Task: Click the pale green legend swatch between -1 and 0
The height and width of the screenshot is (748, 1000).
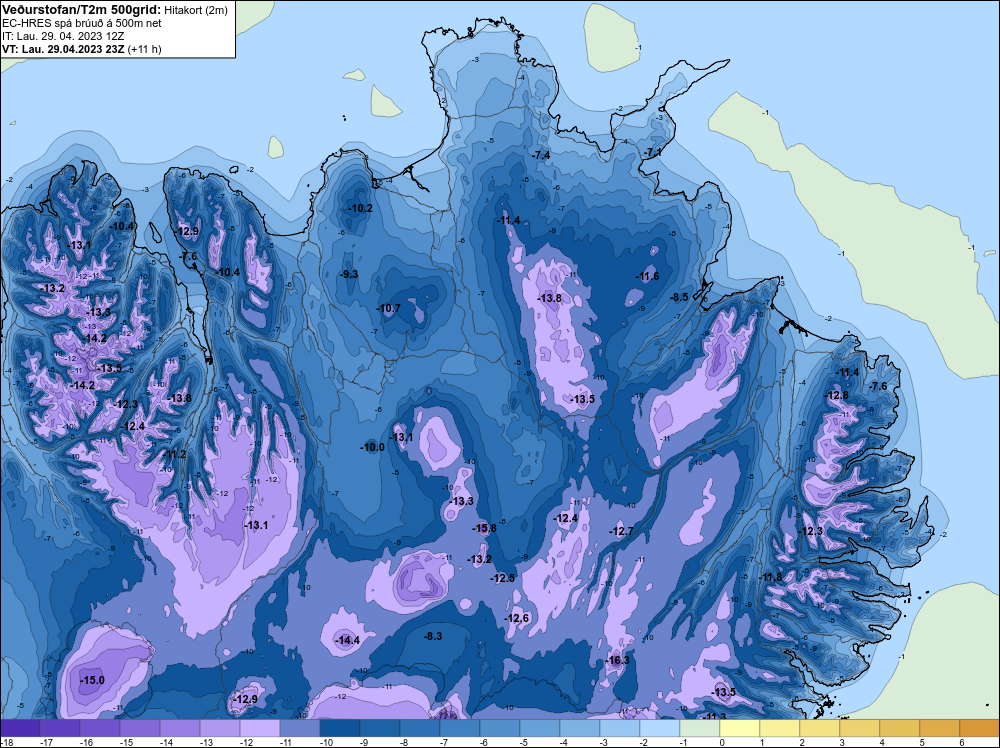Action: [x=700, y=728]
